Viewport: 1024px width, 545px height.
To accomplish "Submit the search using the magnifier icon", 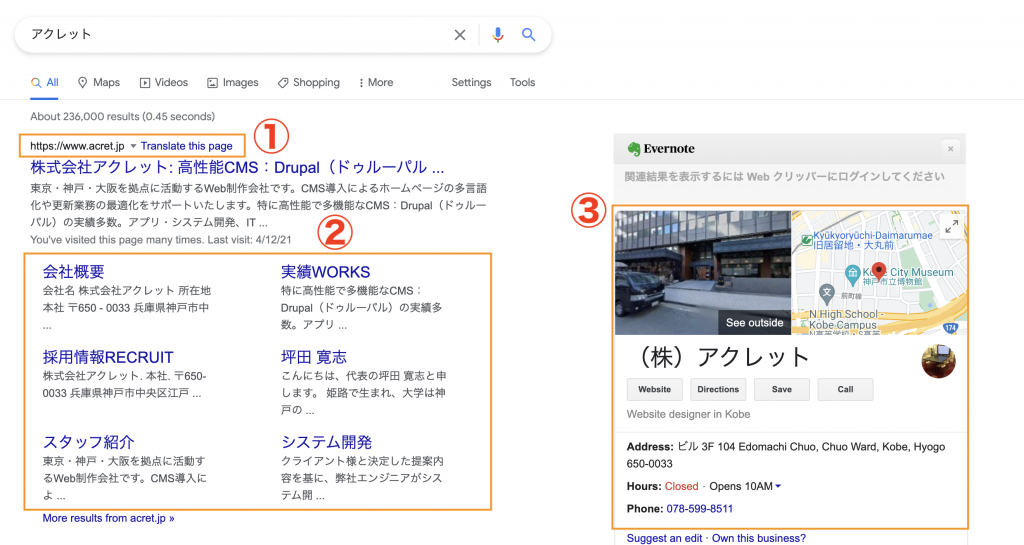I will tap(528, 35).
